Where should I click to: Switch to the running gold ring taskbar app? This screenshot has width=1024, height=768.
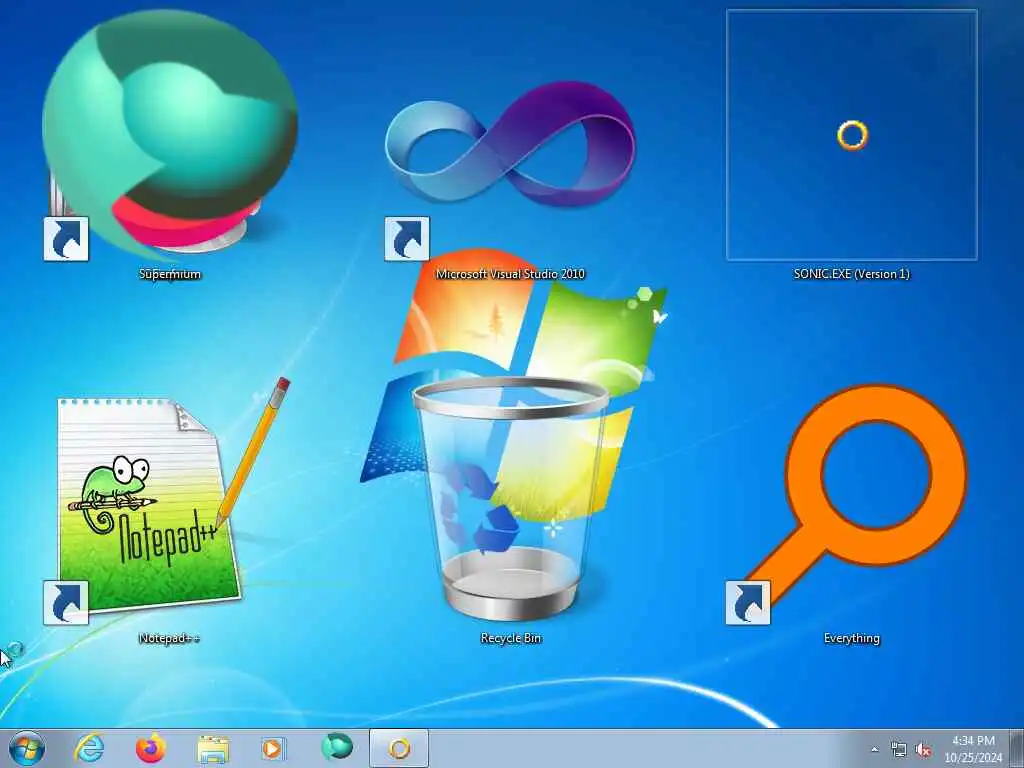tap(399, 748)
